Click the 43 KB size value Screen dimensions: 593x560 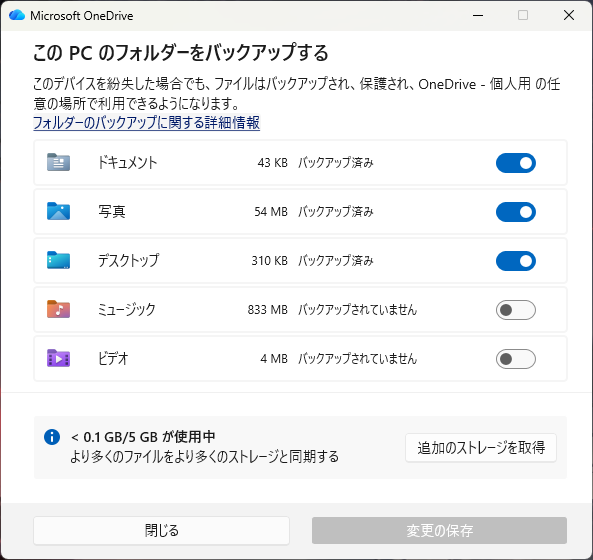(273, 163)
